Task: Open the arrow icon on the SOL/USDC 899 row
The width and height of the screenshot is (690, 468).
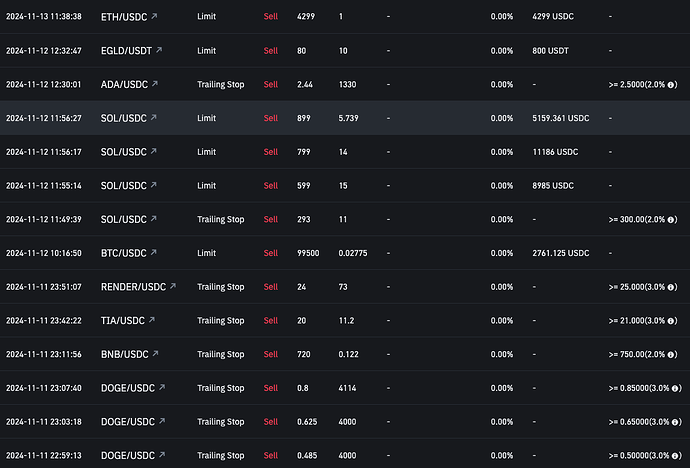Action: [153, 117]
